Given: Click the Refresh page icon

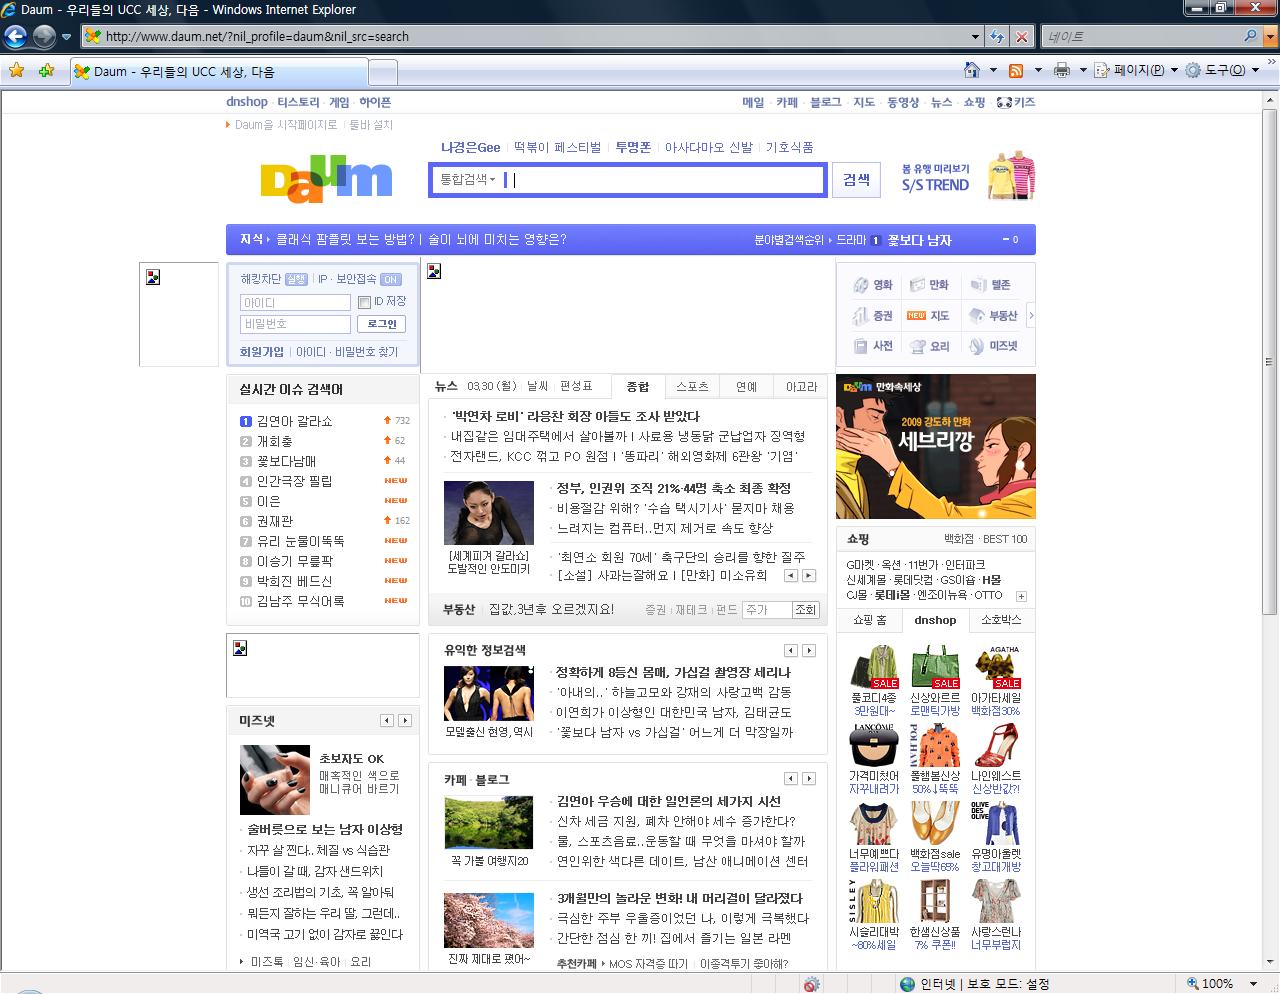Looking at the screenshot, I should click(x=997, y=37).
